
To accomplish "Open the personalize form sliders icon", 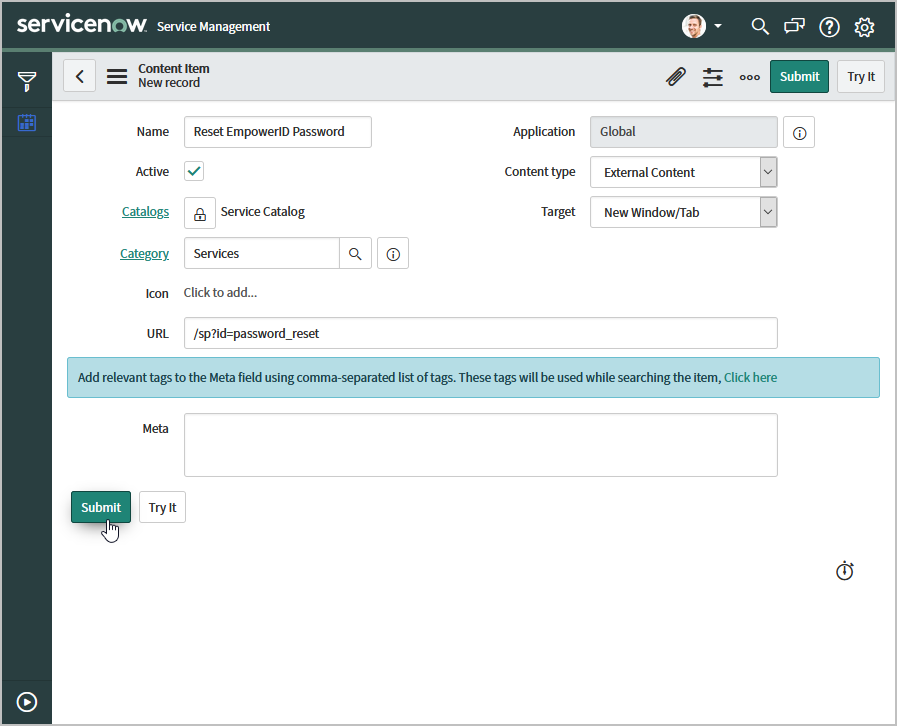I will (x=712, y=77).
